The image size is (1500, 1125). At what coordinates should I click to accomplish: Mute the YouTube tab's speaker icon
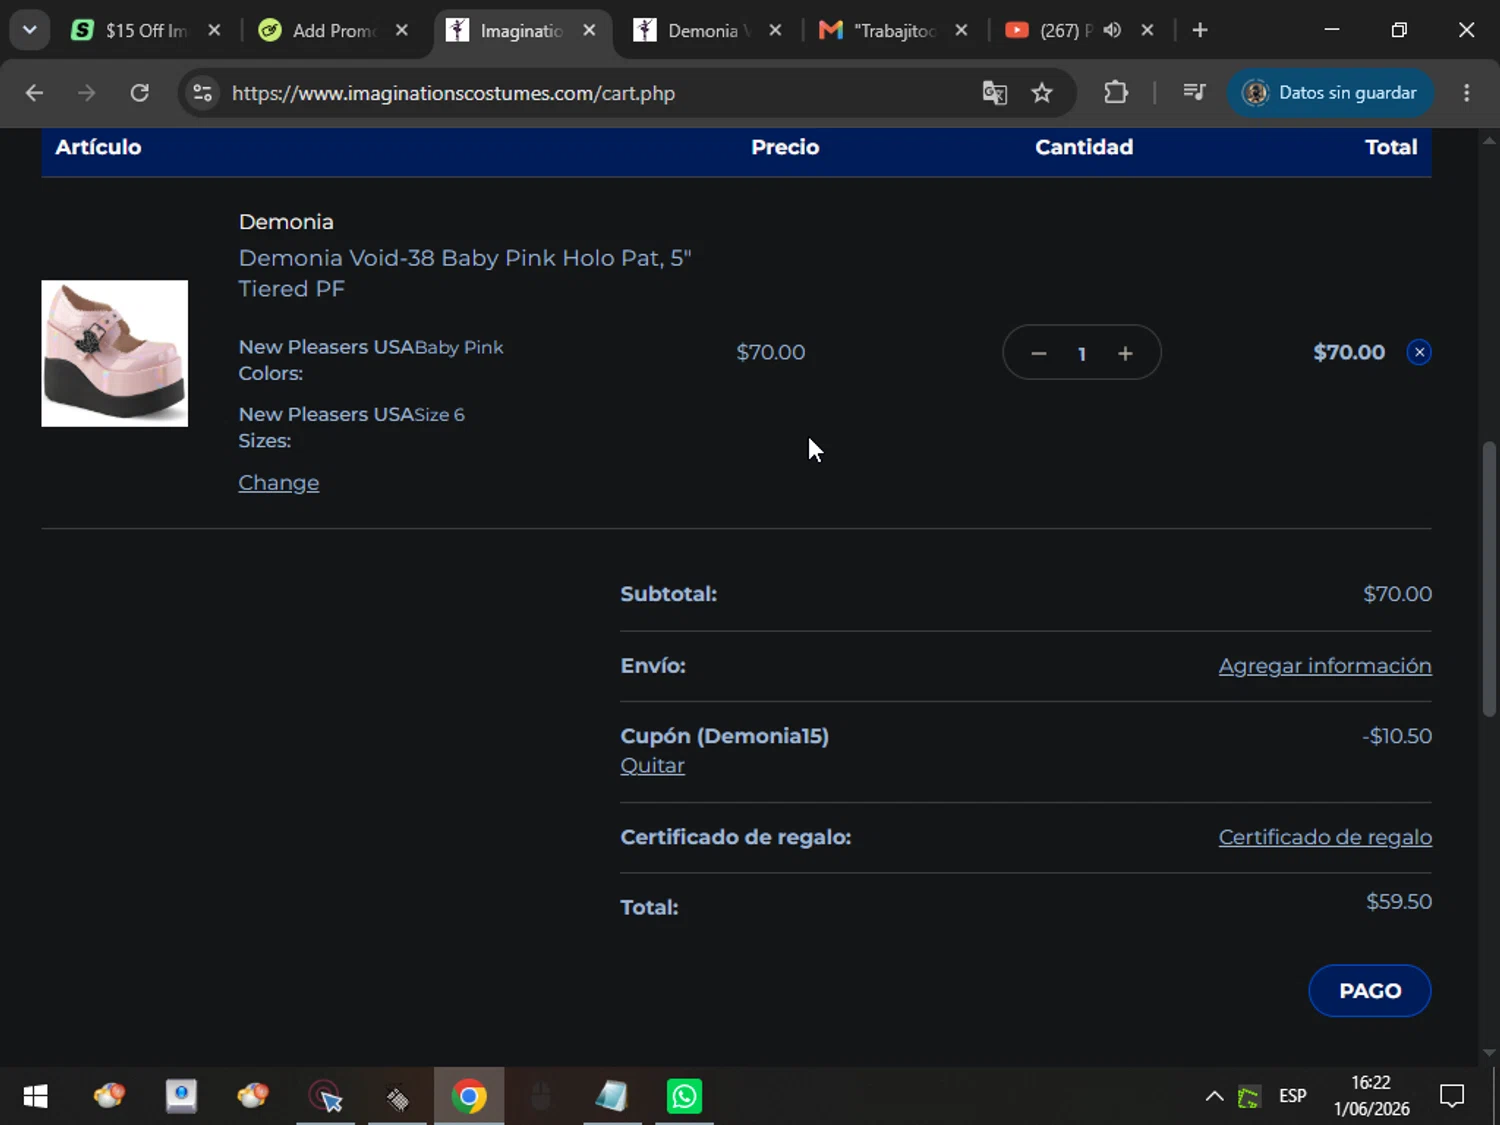(x=1112, y=30)
